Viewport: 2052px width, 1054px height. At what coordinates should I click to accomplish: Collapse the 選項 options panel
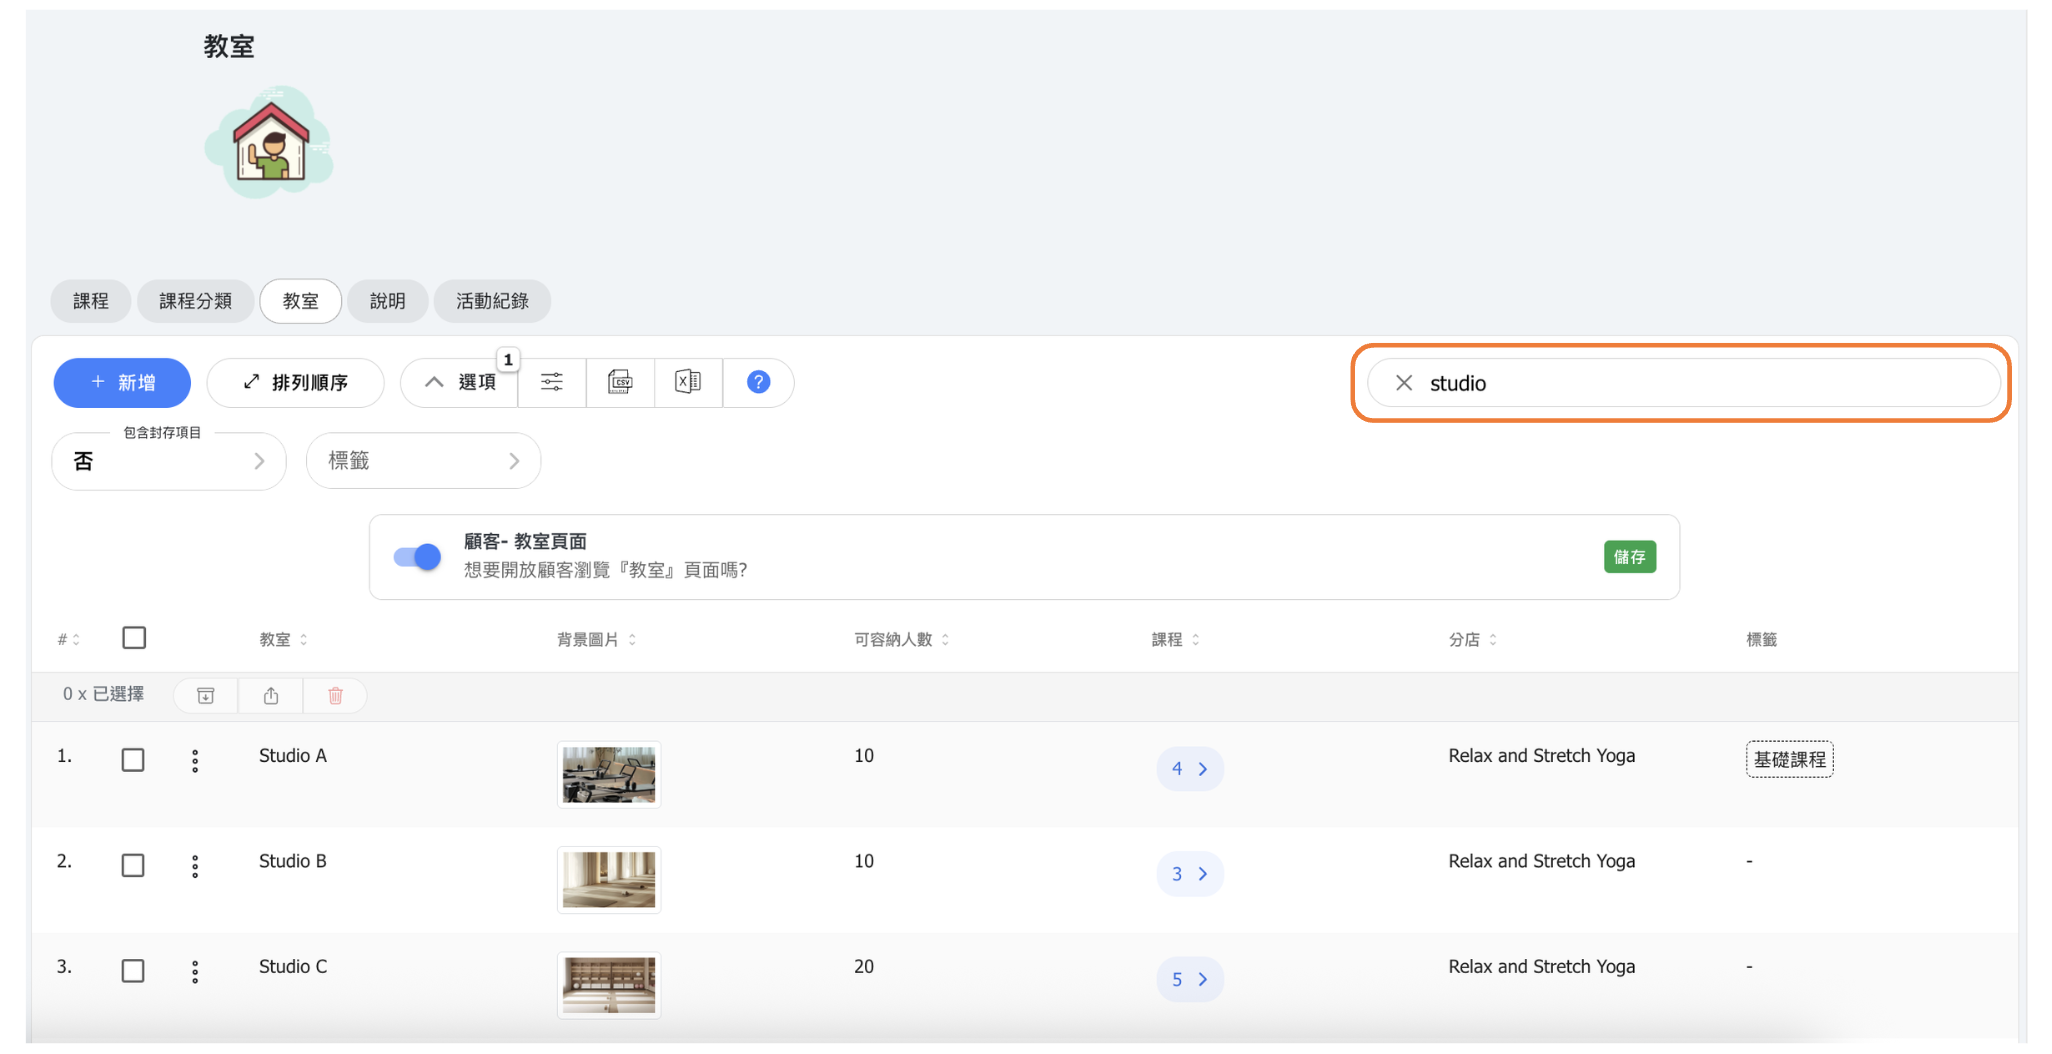click(460, 382)
